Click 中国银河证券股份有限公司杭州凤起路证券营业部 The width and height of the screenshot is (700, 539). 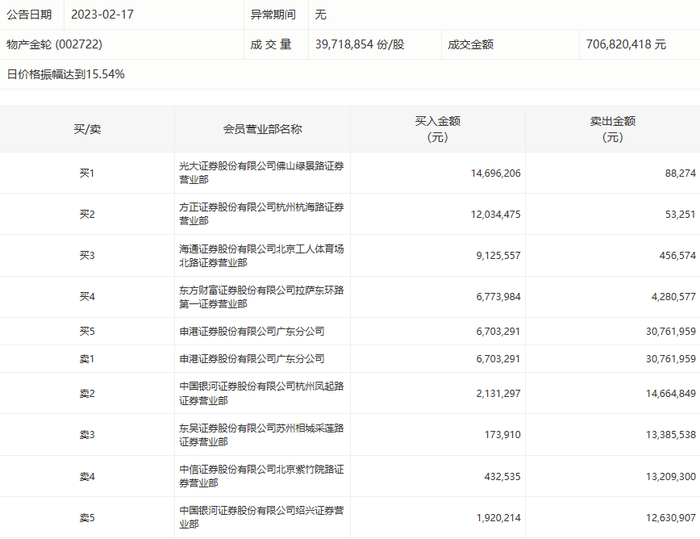pyautogui.click(x=262, y=393)
